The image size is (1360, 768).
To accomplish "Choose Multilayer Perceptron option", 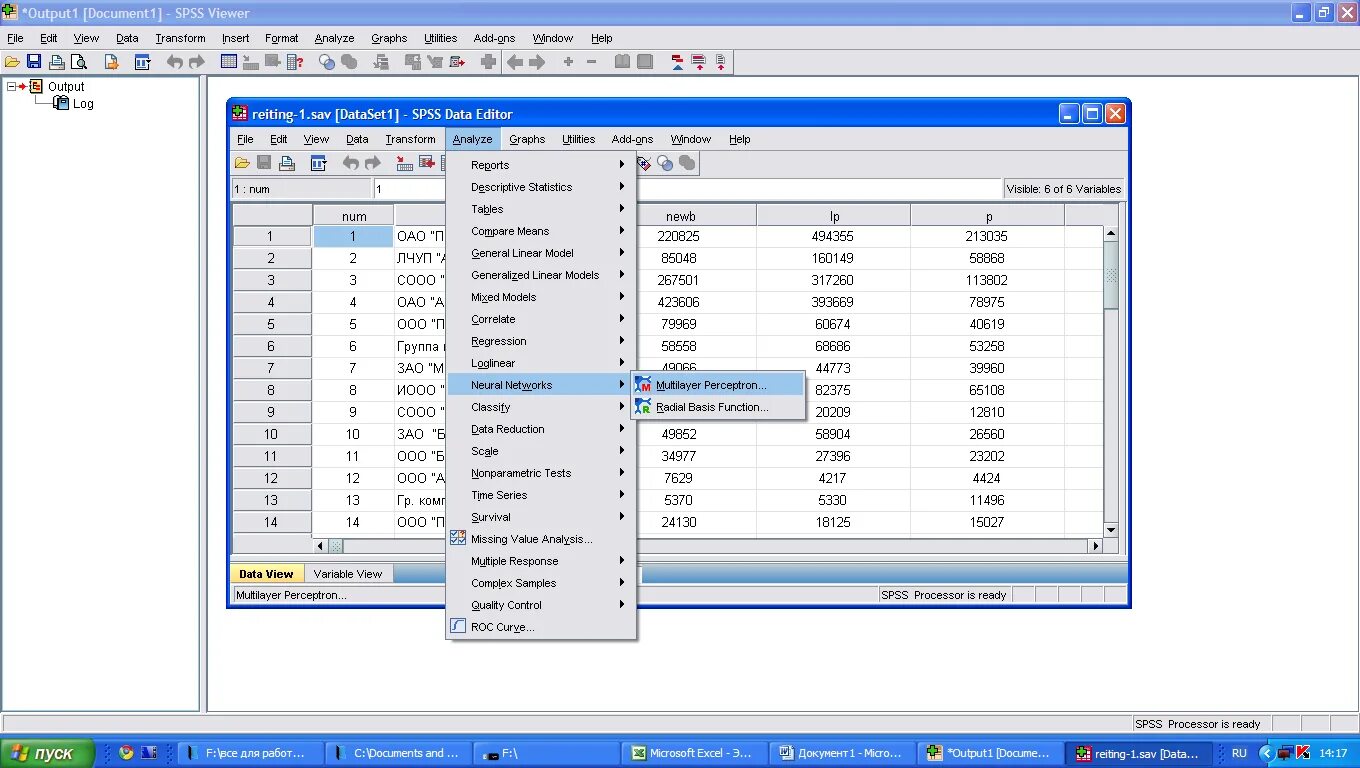I will coord(718,385).
